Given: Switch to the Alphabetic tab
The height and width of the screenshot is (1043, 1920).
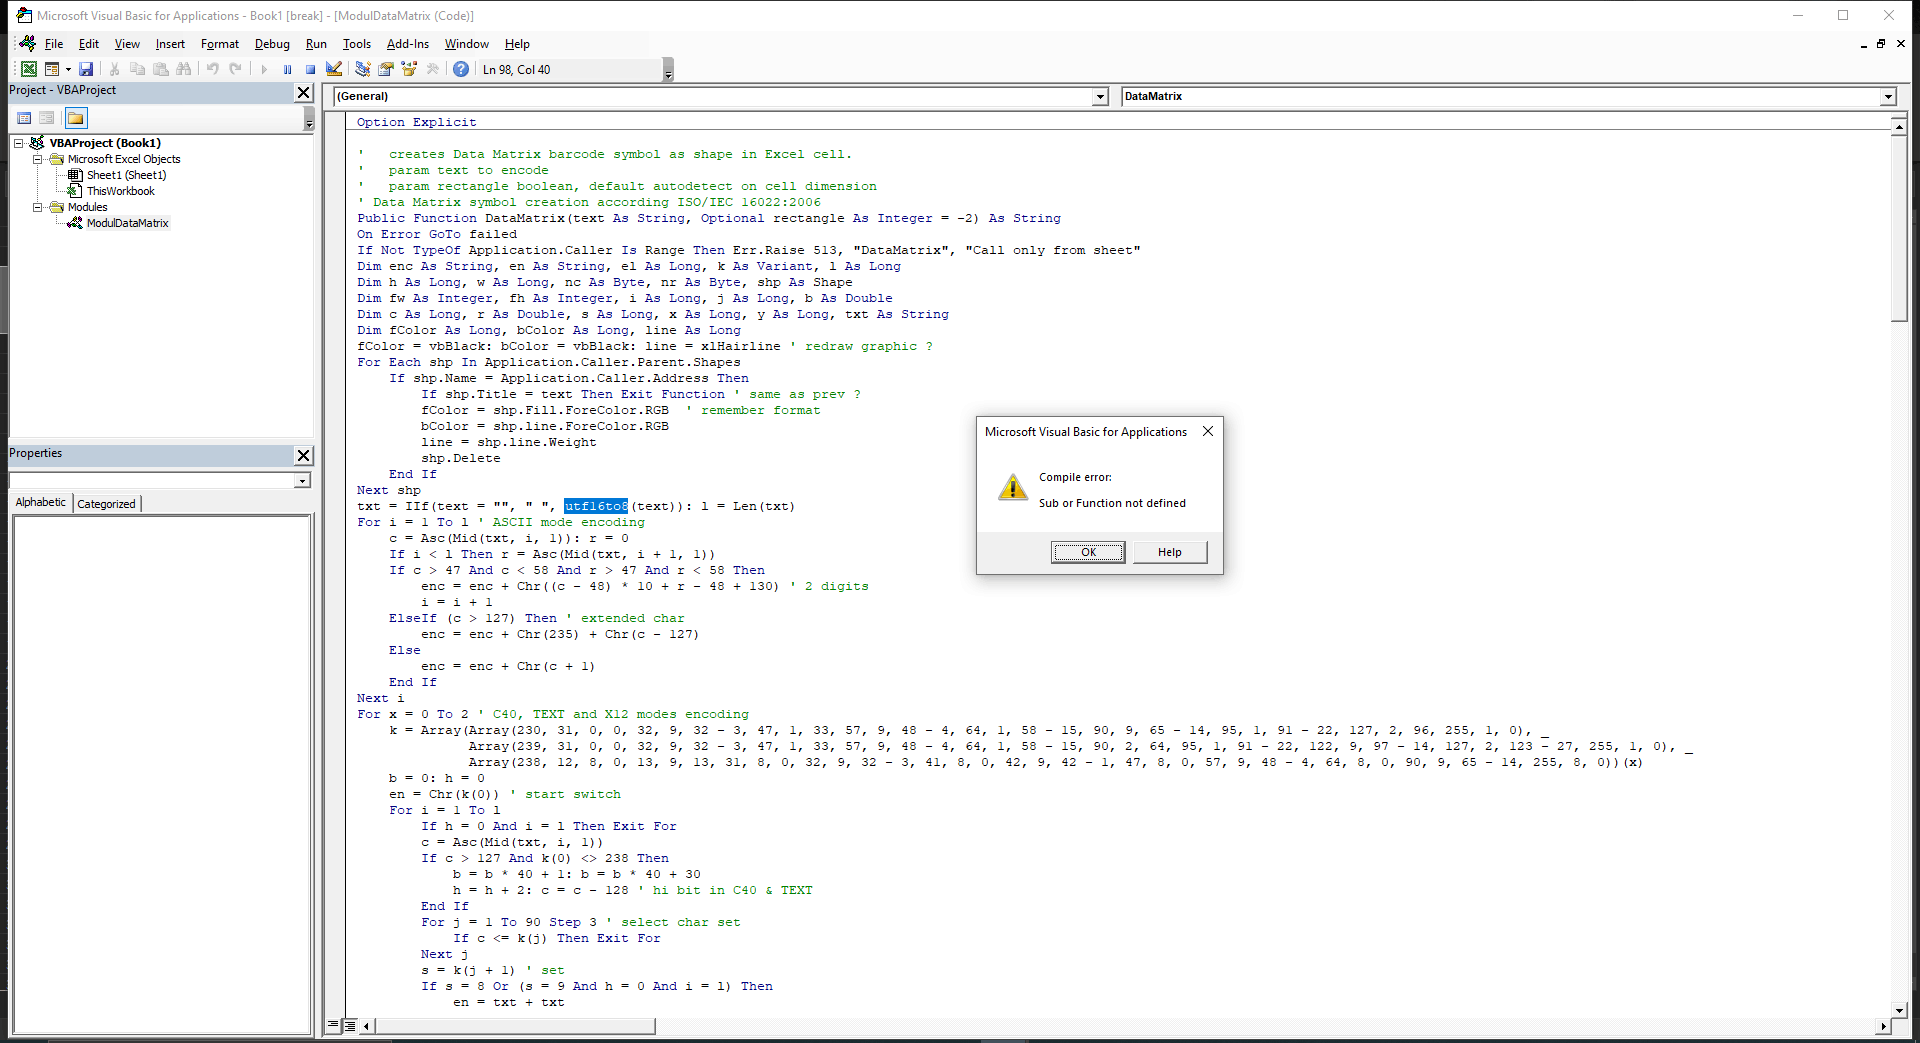Looking at the screenshot, I should coord(41,503).
